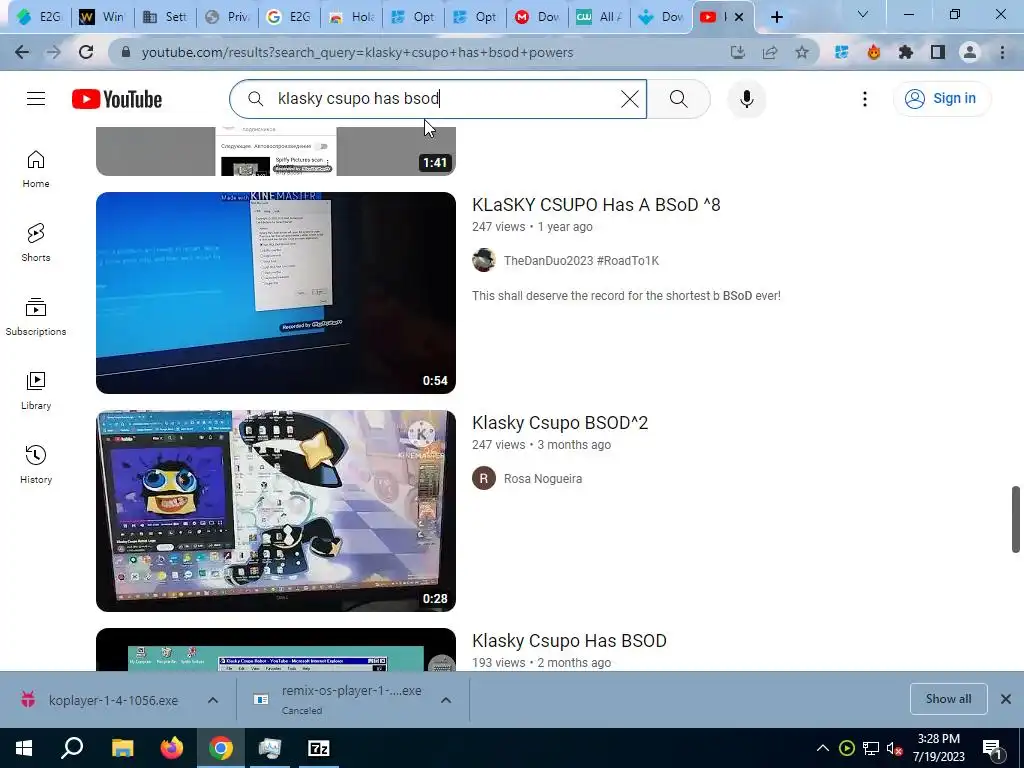Open video title Klasky Csupo BSOD^2

coord(560,423)
